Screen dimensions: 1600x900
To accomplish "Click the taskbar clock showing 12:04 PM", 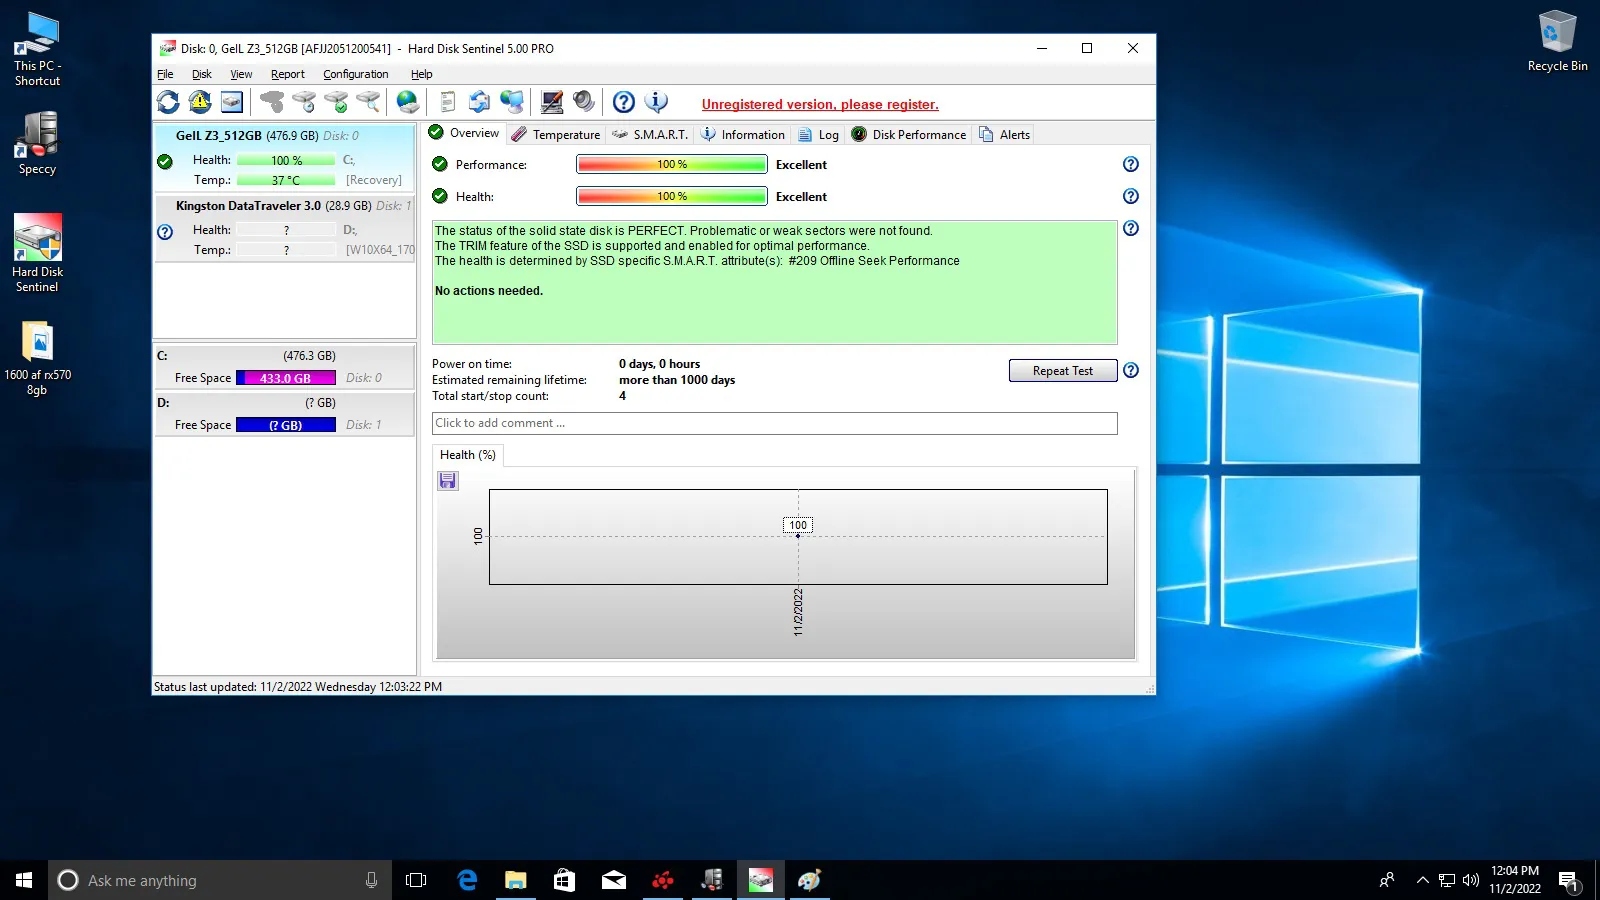I will click(1515, 880).
